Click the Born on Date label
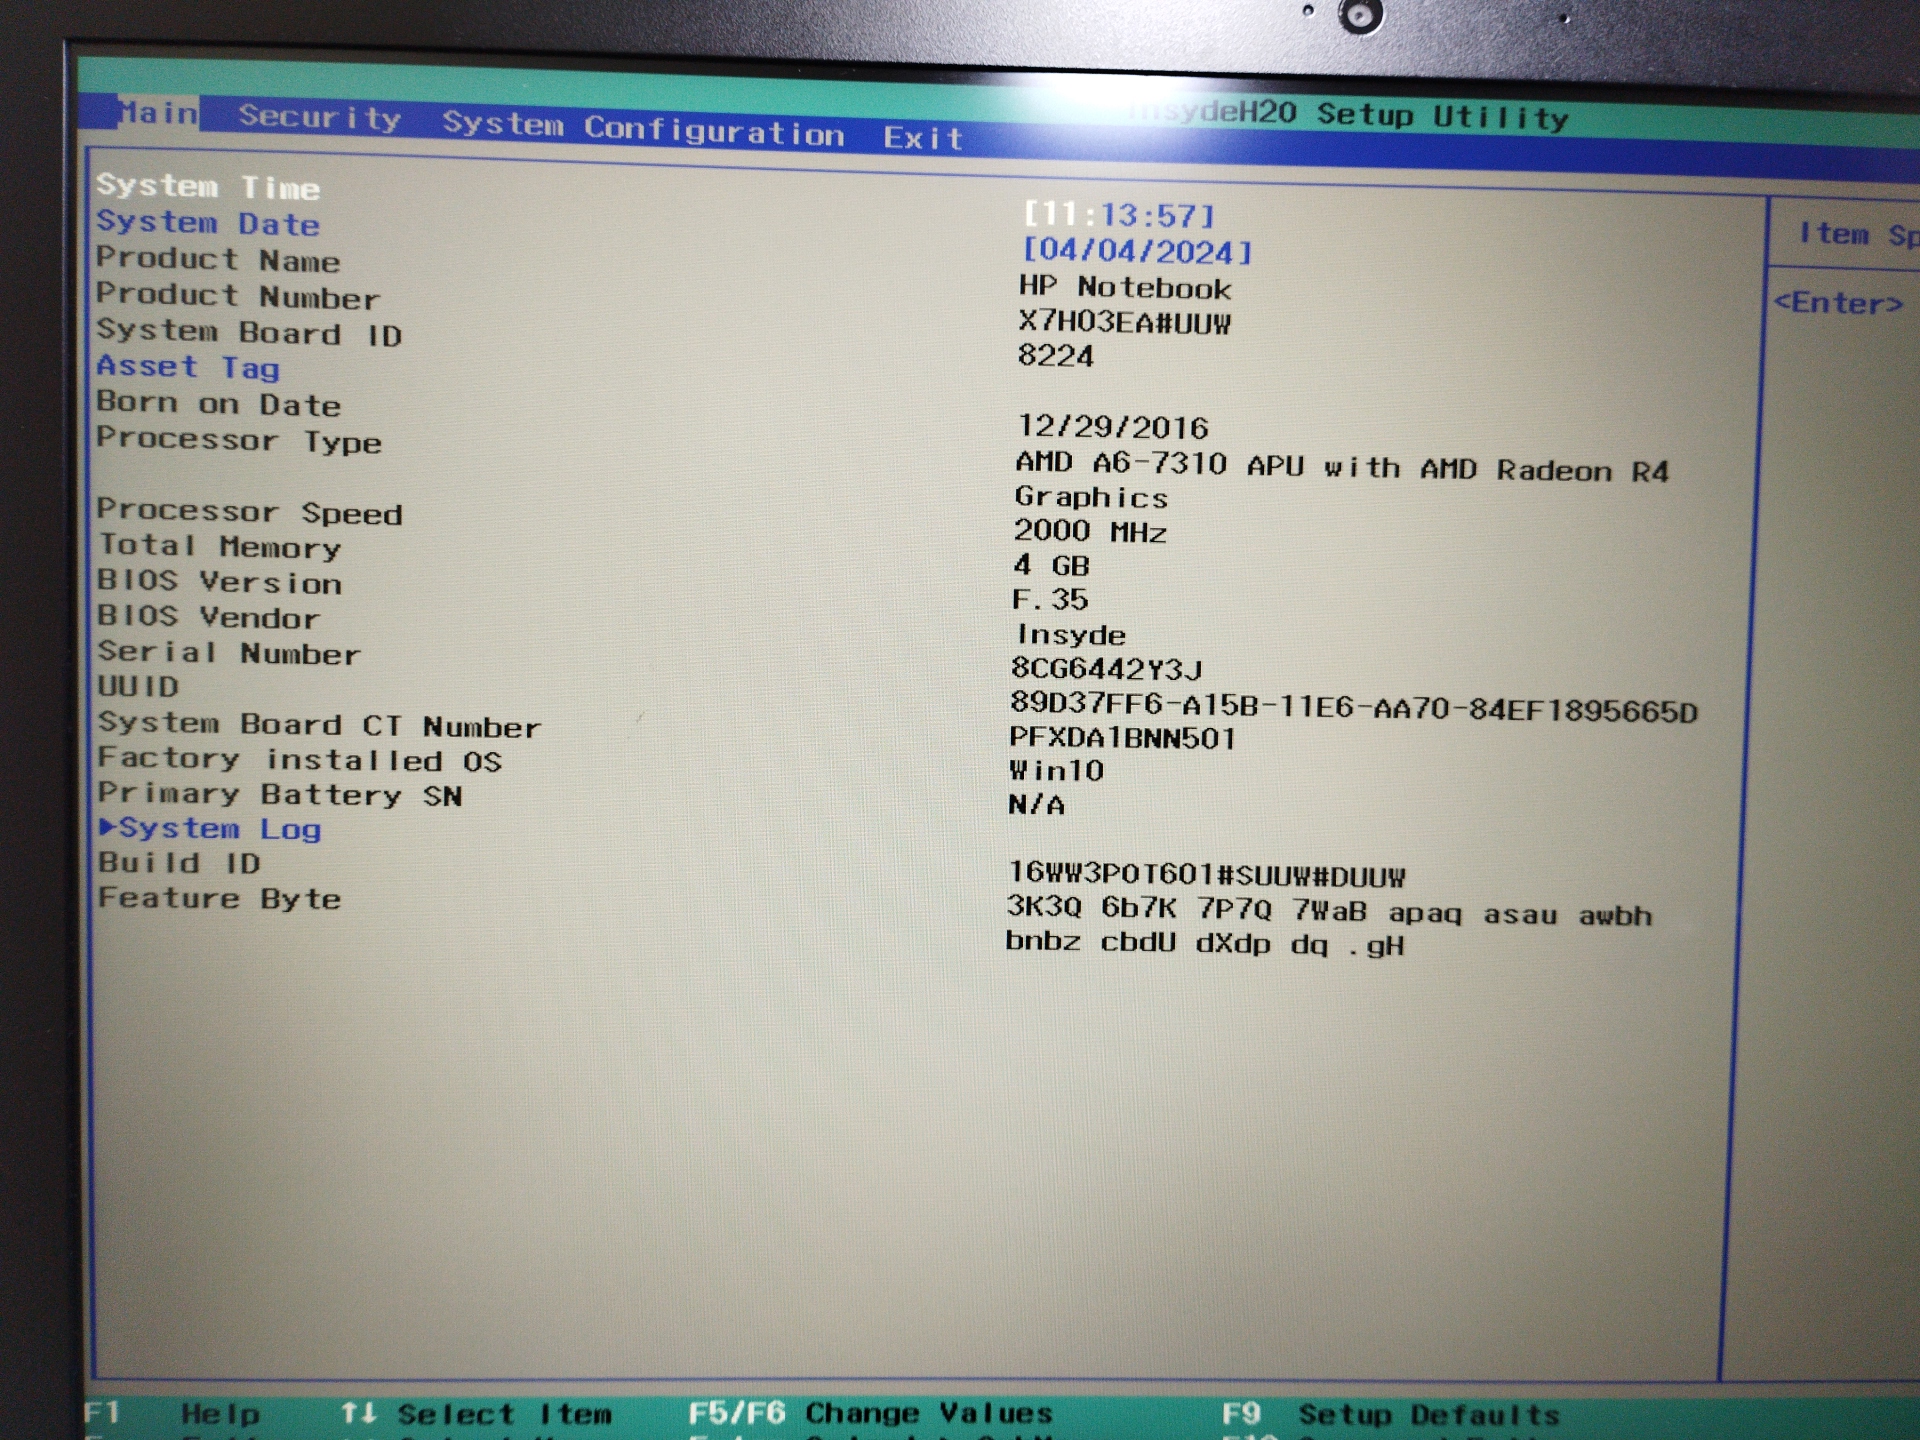Screen dimensions: 1920x1440 point(218,404)
